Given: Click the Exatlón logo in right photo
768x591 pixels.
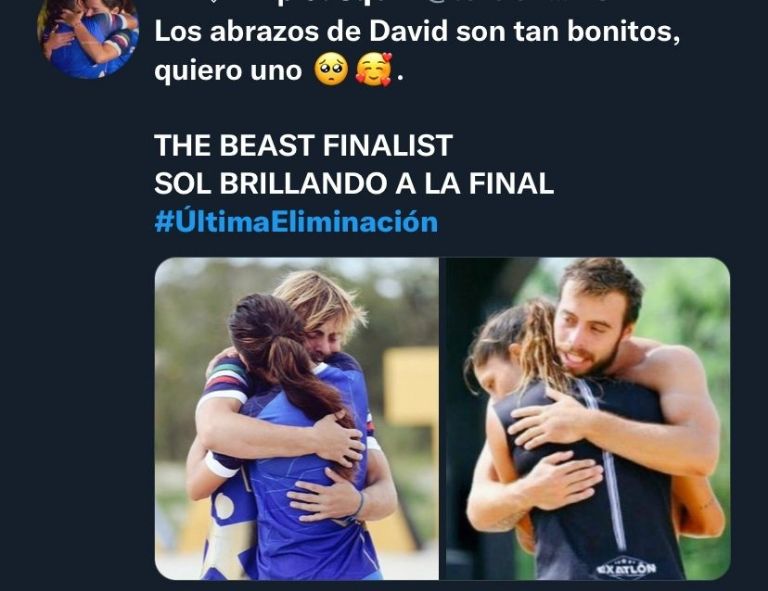Looking at the screenshot, I should click(x=626, y=568).
